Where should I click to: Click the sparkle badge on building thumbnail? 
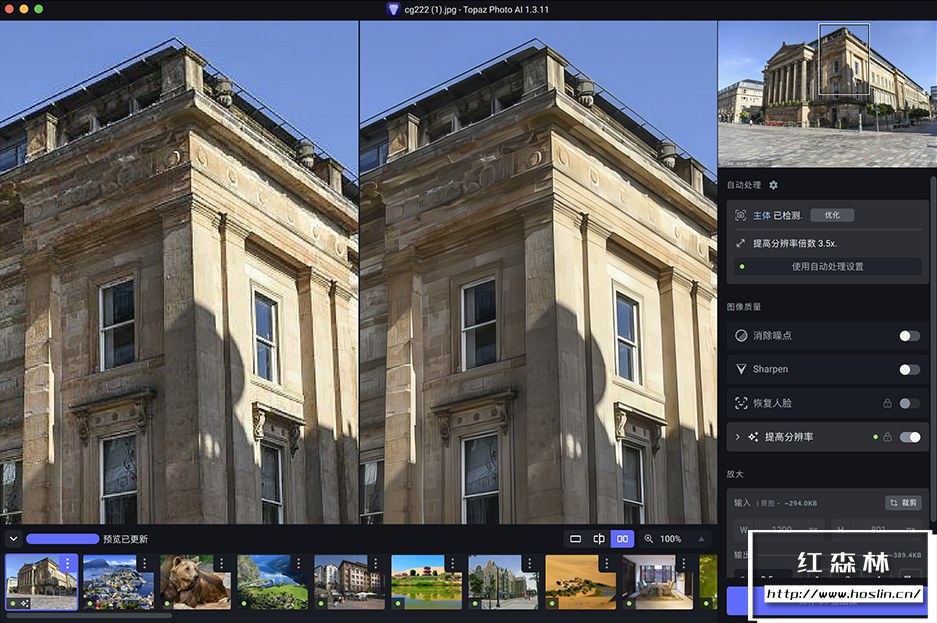click(x=25, y=604)
